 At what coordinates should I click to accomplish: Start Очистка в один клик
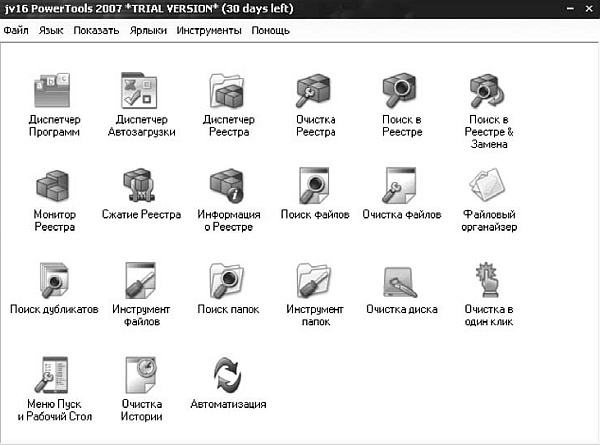[487, 280]
